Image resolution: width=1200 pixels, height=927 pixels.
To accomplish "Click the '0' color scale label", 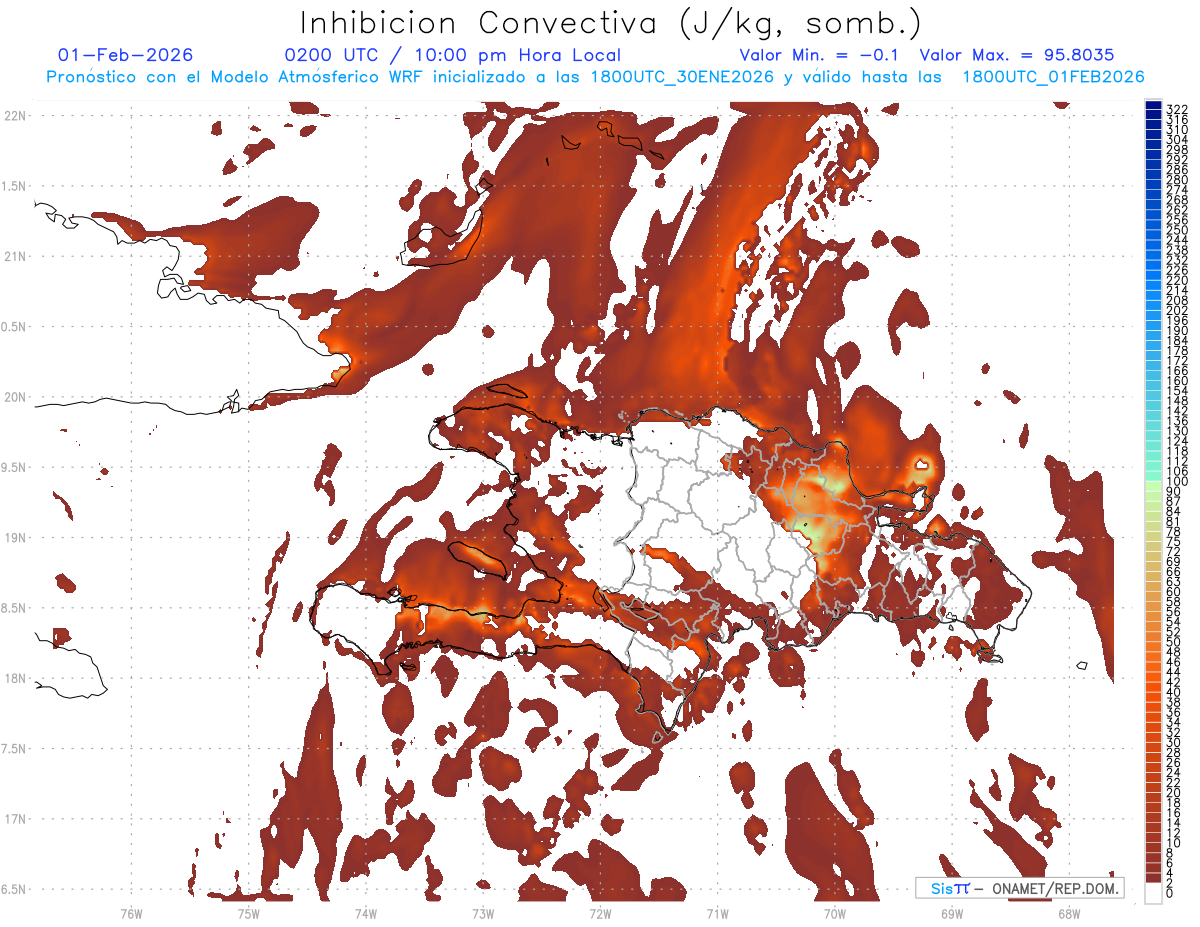I will 1170,893.
